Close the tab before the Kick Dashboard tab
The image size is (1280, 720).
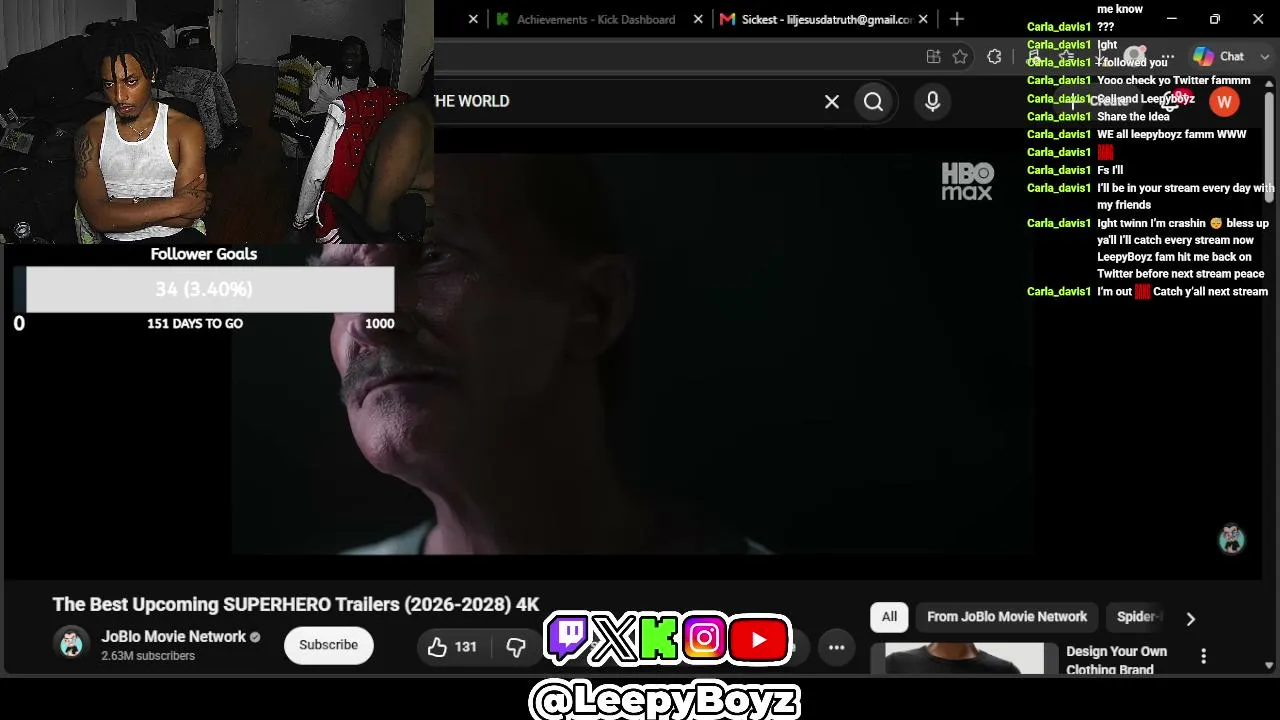(x=473, y=19)
